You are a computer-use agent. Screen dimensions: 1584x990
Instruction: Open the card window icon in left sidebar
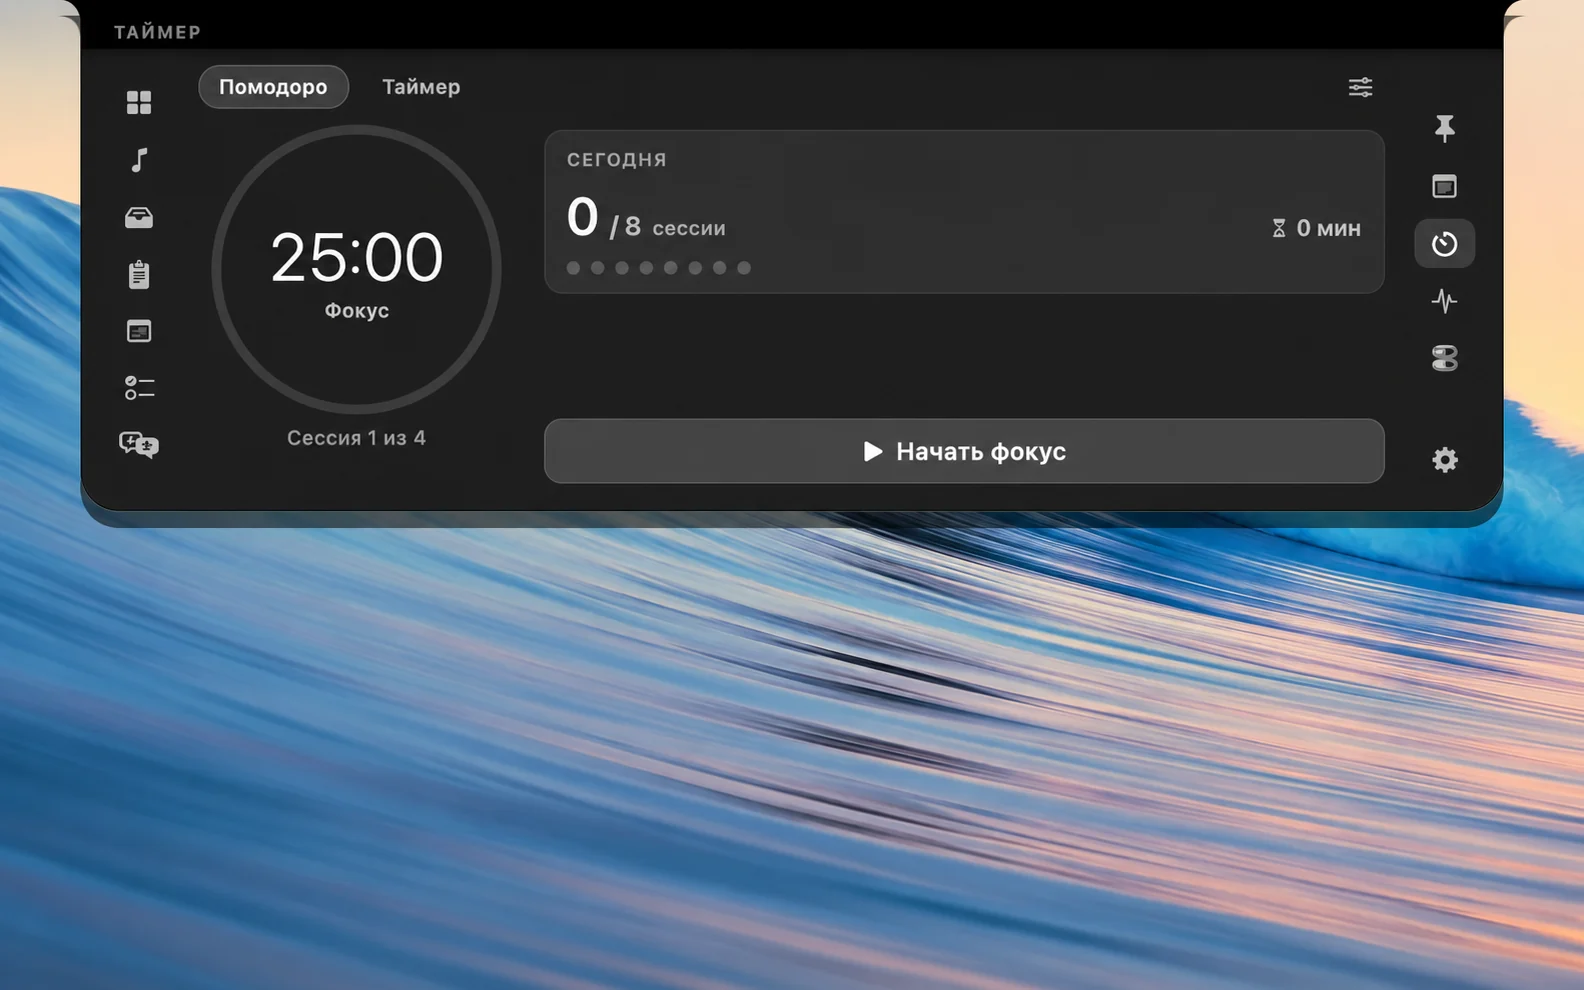(x=139, y=331)
